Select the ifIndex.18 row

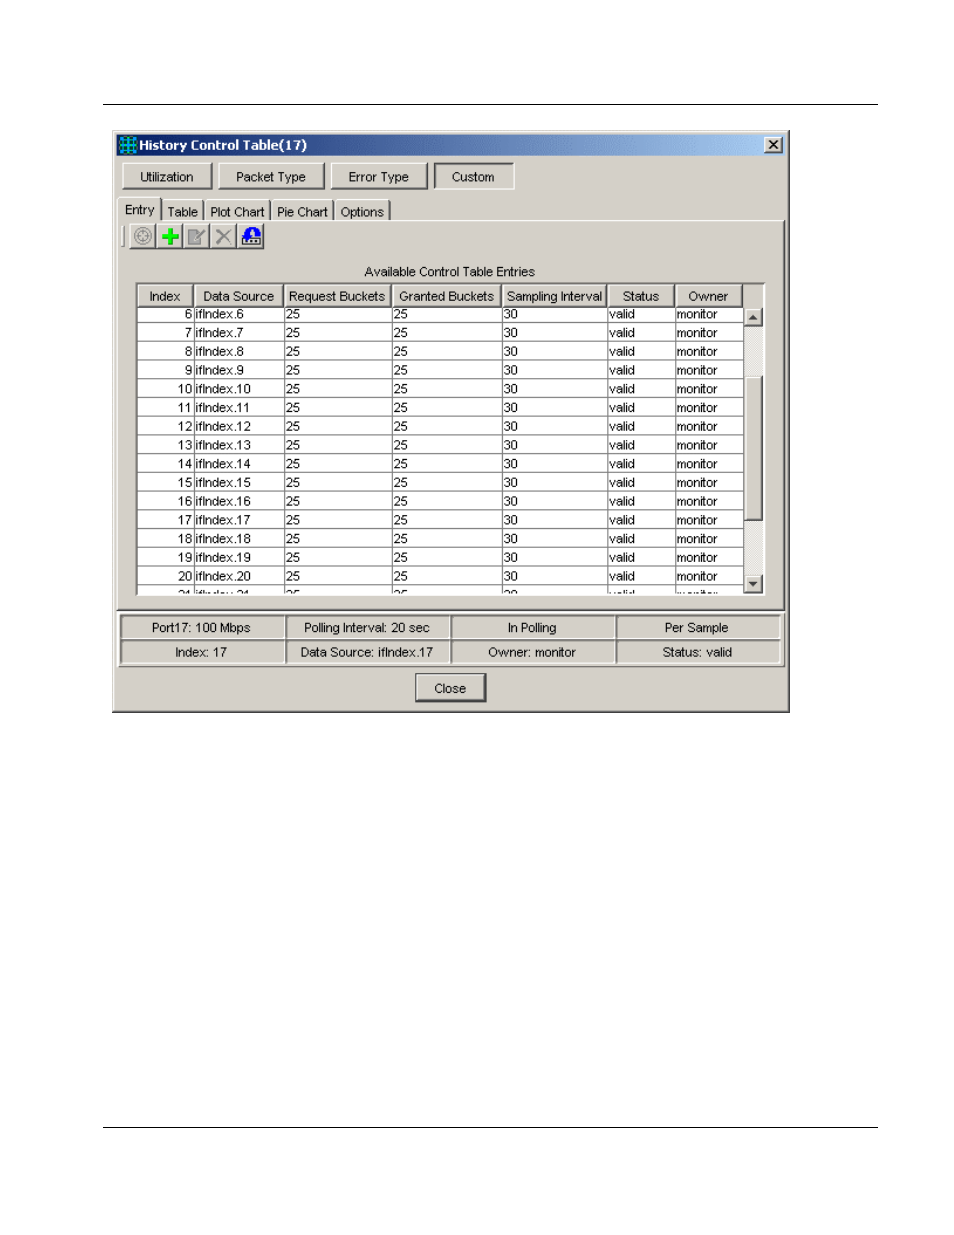440,538
